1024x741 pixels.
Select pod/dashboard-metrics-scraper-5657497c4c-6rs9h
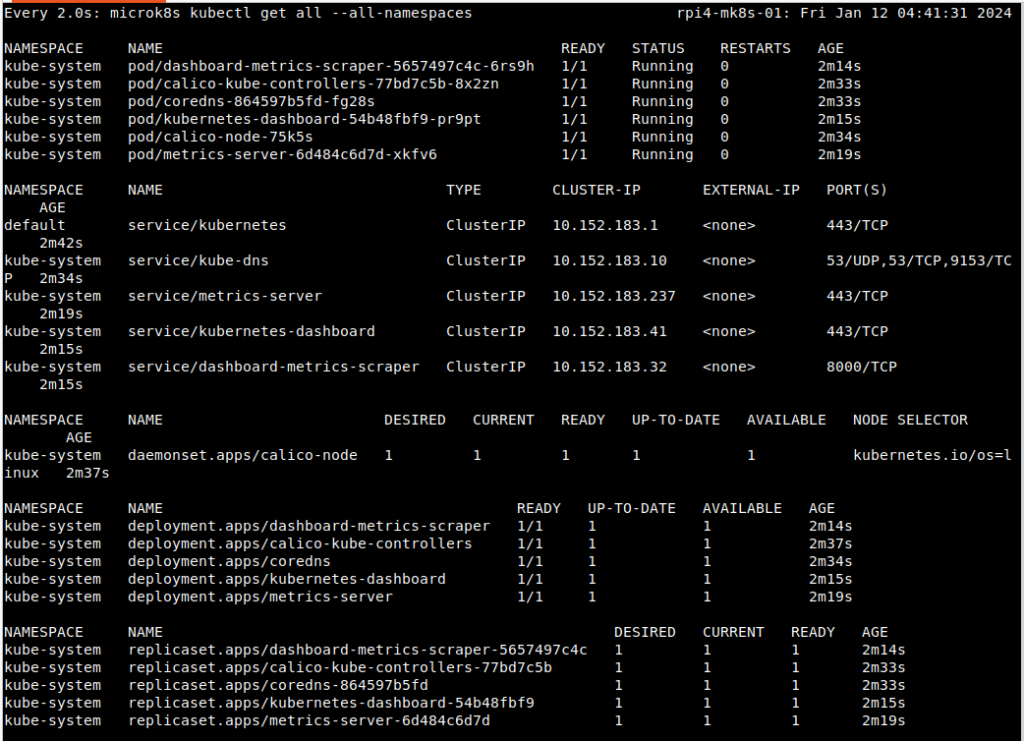point(330,67)
